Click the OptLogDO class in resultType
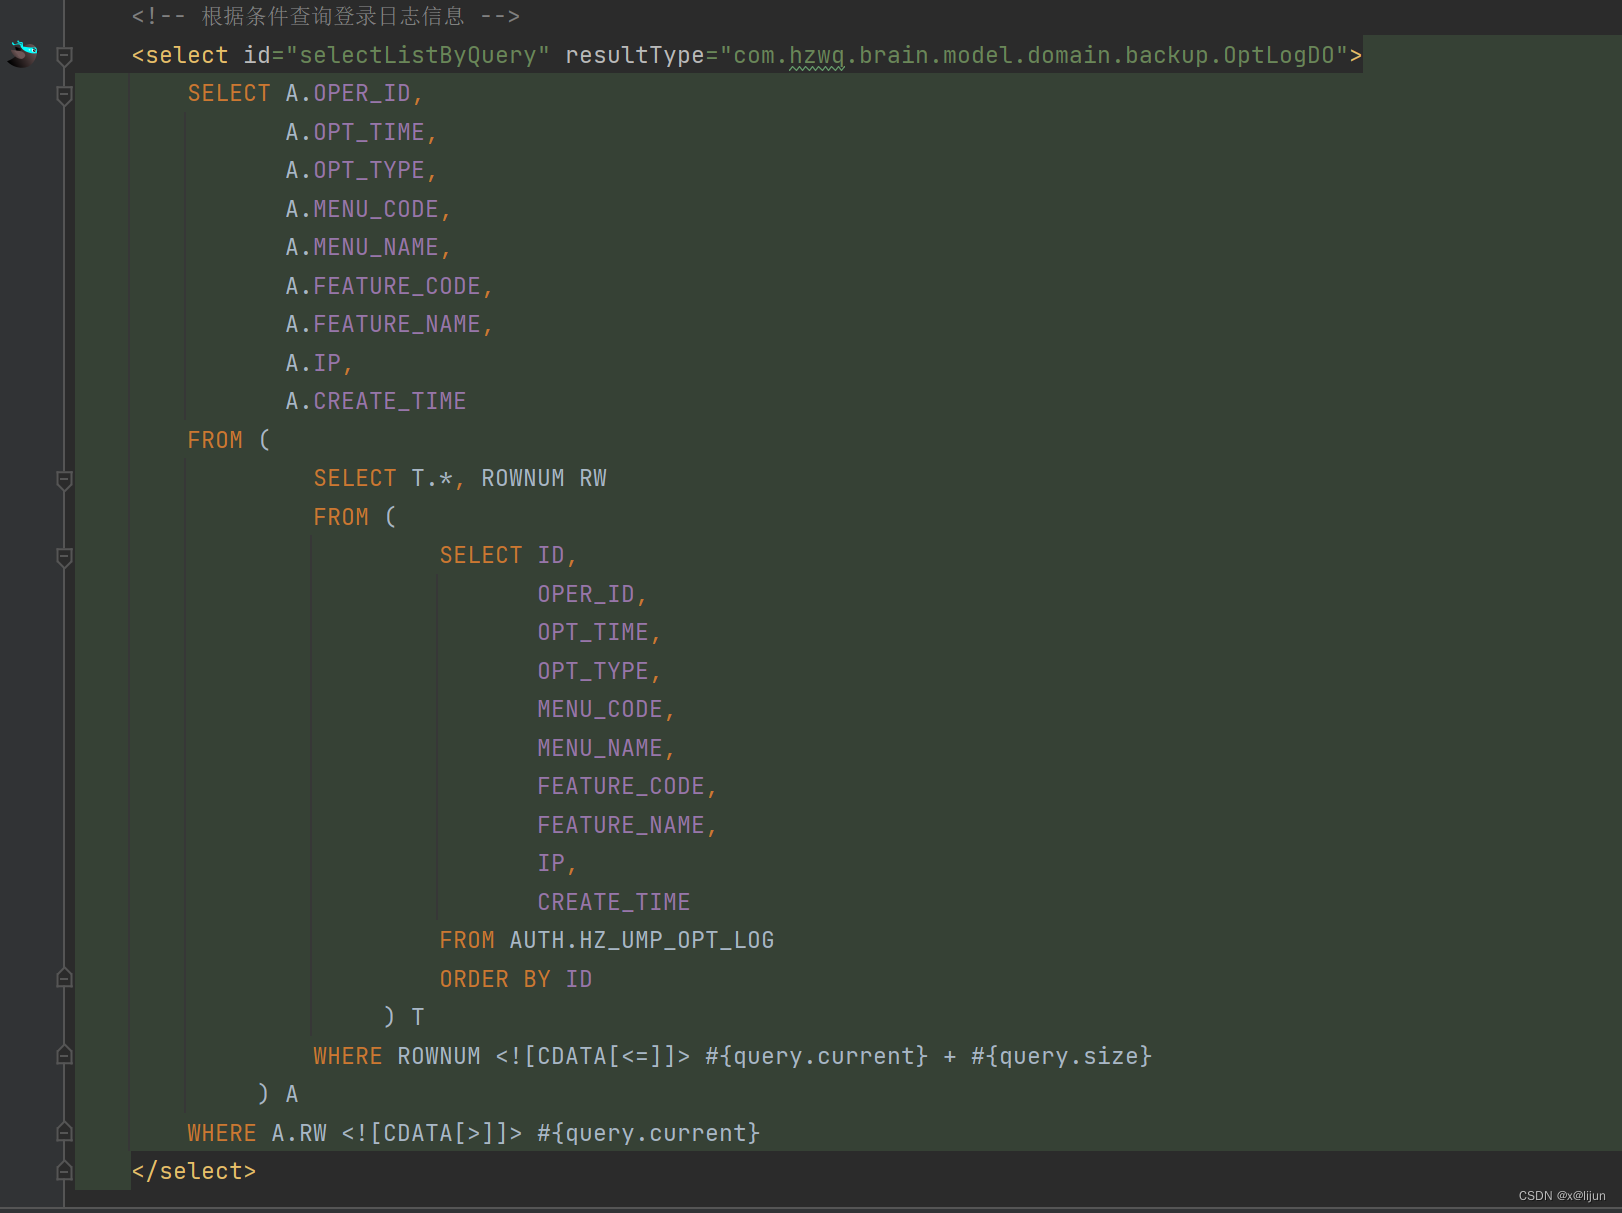 1279,55
